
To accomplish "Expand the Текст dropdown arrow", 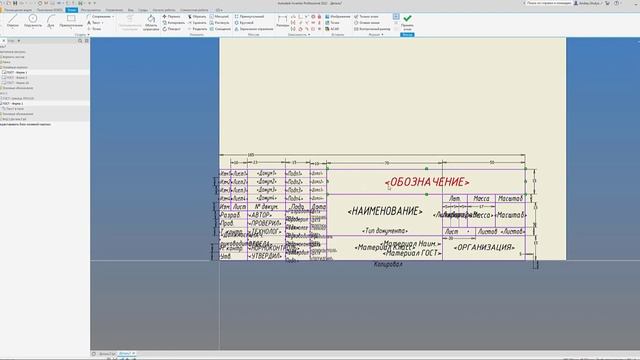I will 102,23.
